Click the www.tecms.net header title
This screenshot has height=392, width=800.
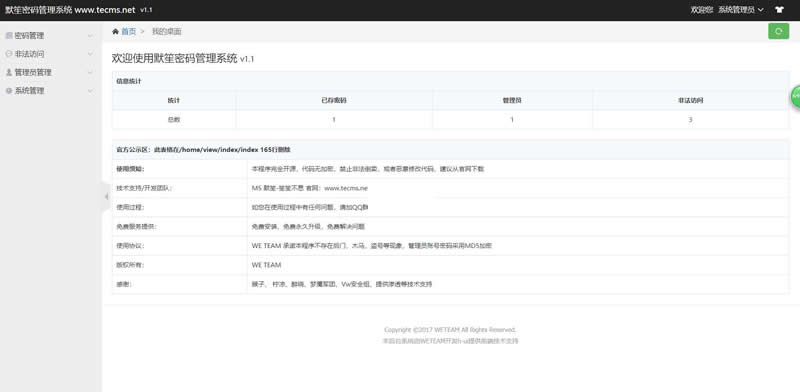pyautogui.click(x=105, y=10)
